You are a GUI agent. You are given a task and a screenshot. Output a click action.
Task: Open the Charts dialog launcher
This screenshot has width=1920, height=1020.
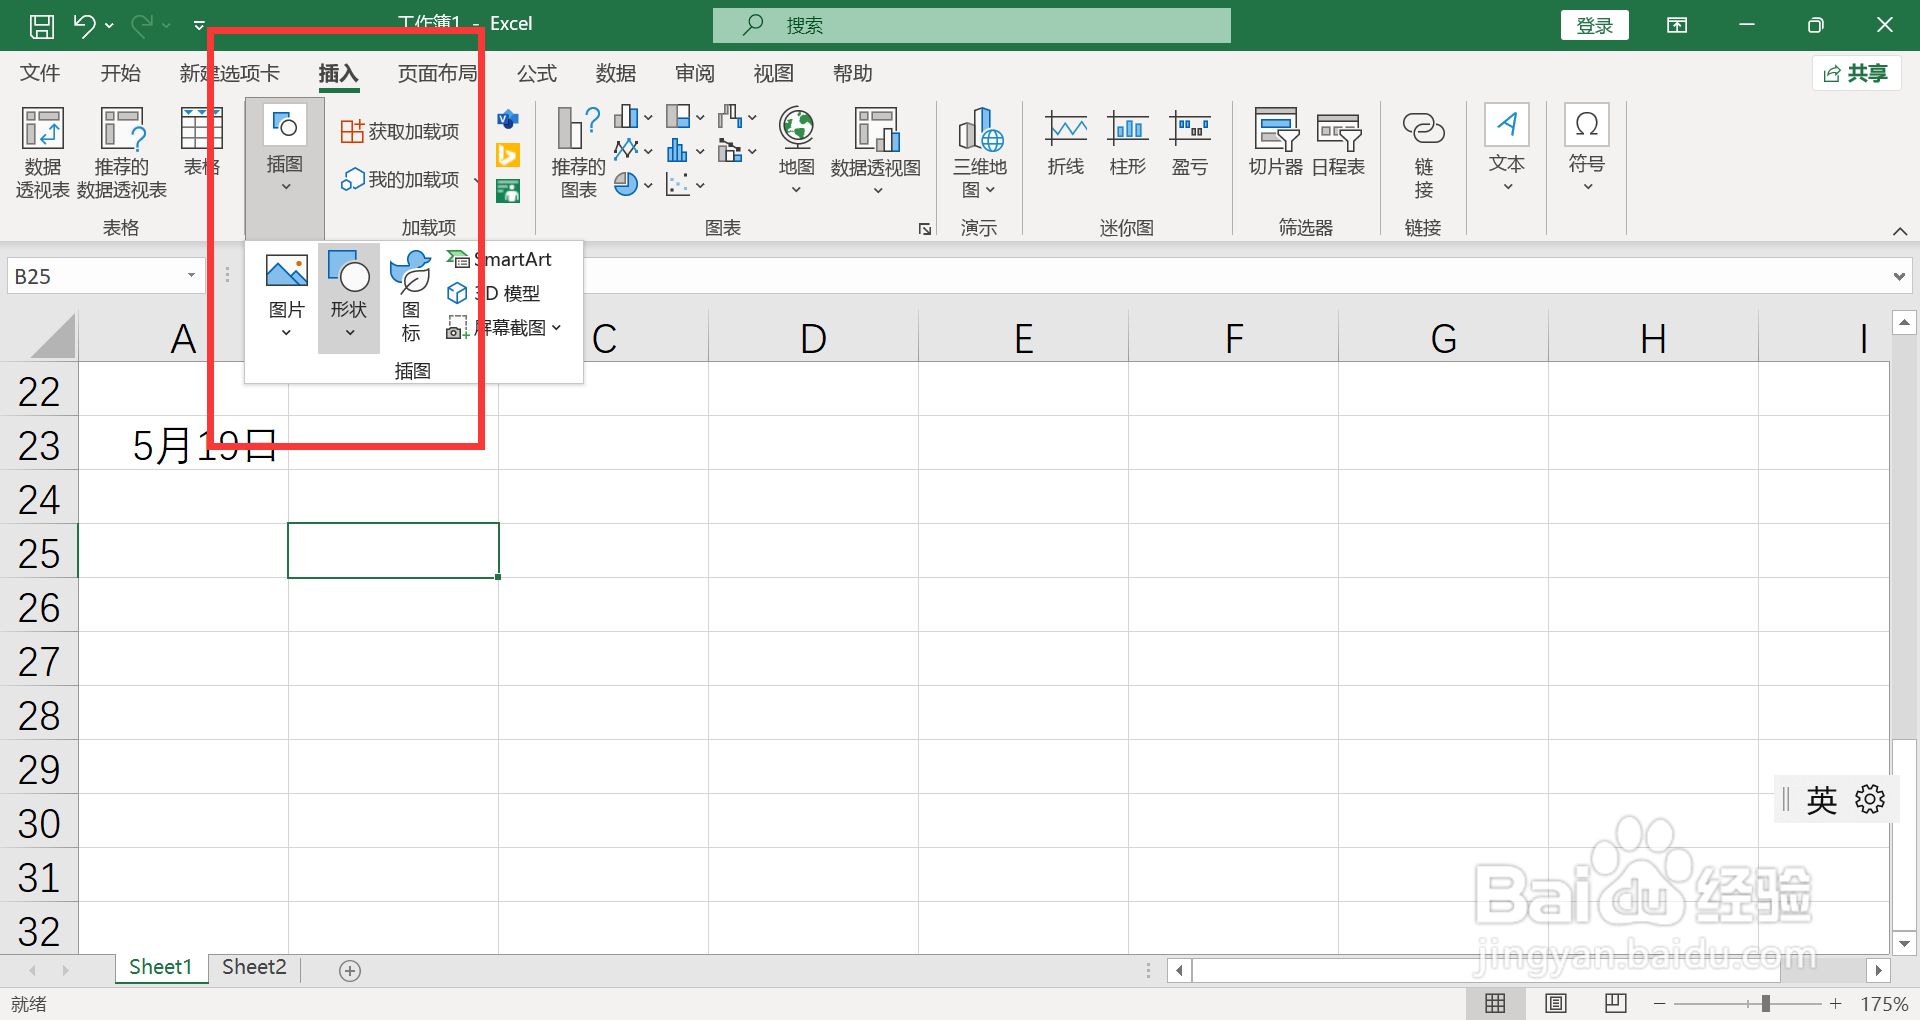(925, 229)
